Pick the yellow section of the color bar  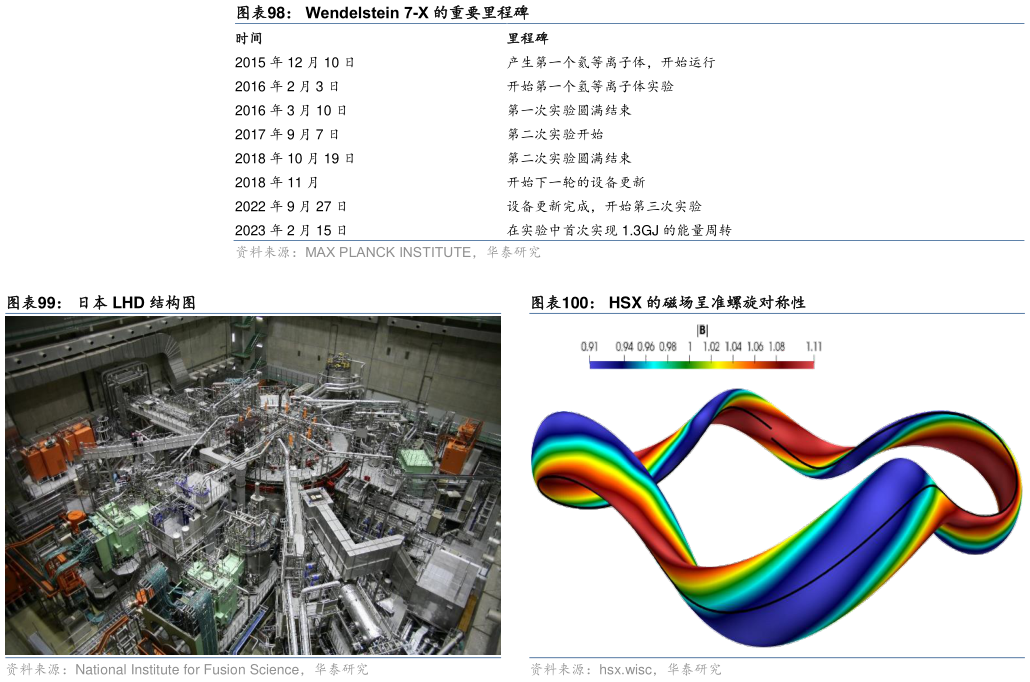tap(716, 364)
